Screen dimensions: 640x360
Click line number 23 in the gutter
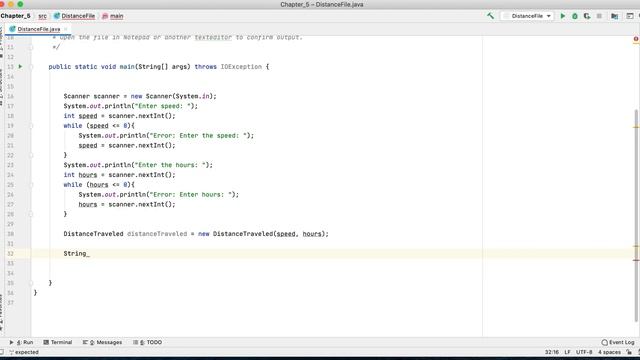coord(10,165)
